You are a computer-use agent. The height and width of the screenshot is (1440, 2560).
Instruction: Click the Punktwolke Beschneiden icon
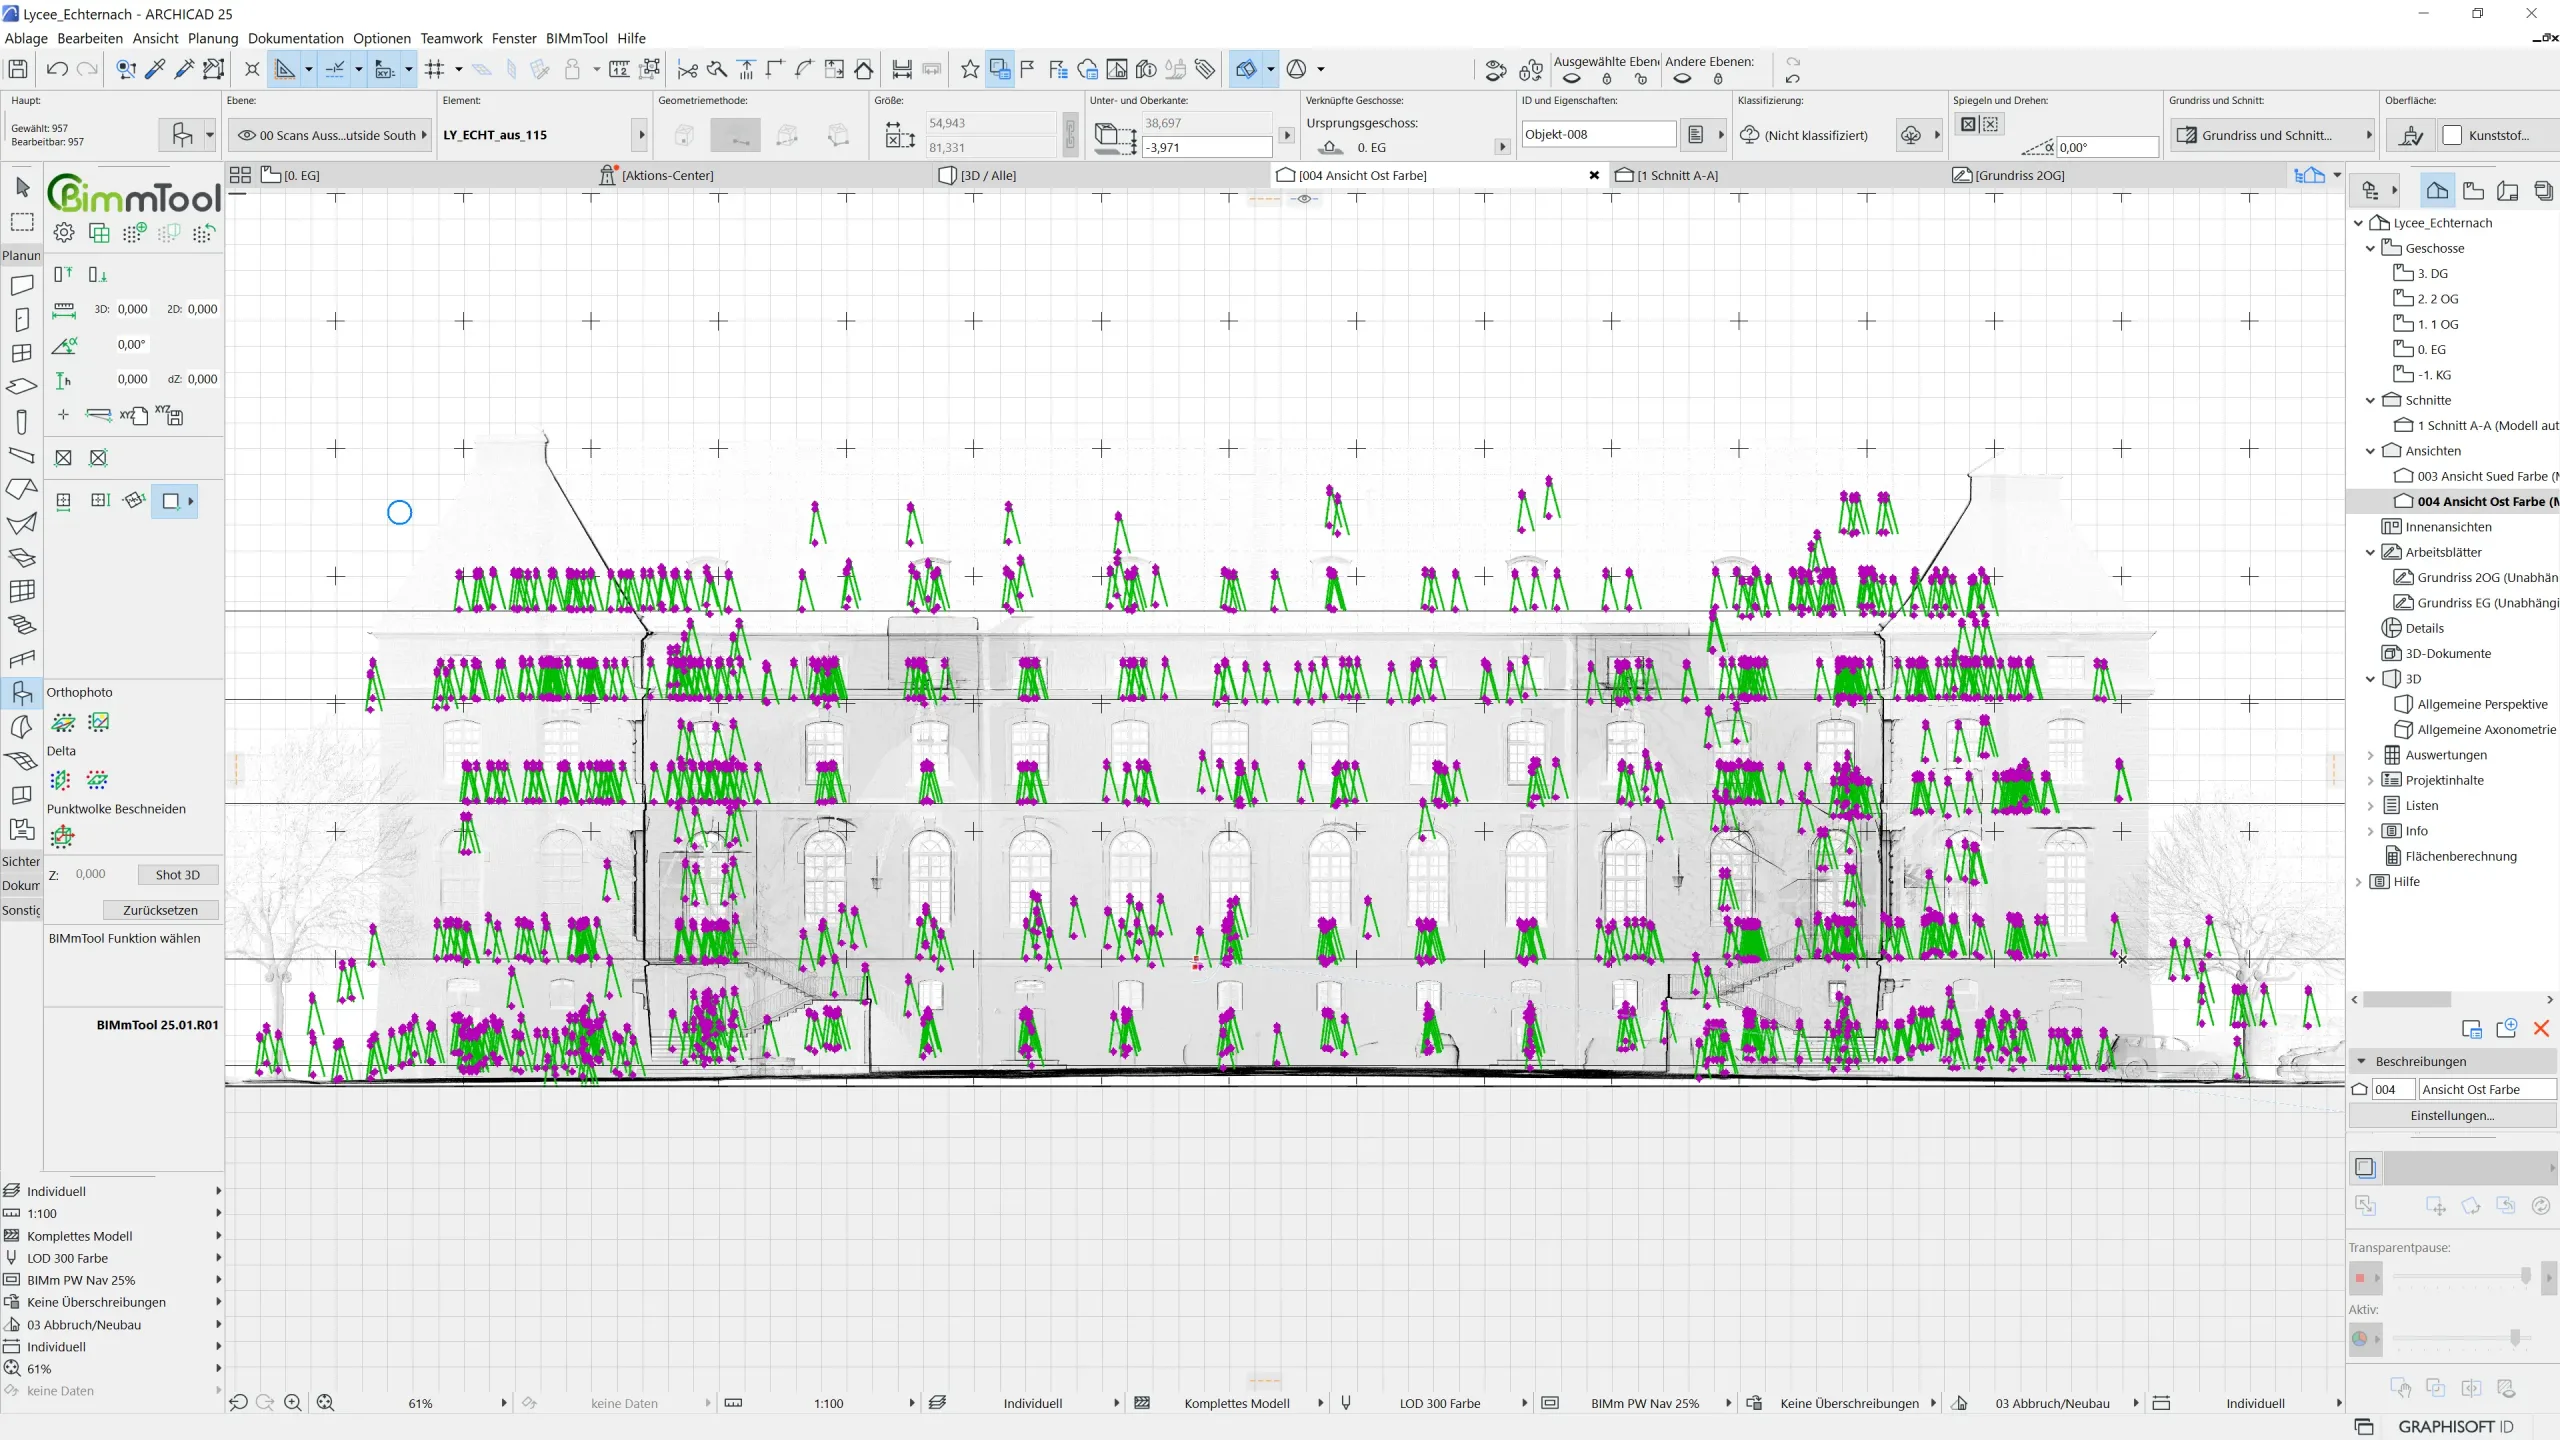pos(62,837)
